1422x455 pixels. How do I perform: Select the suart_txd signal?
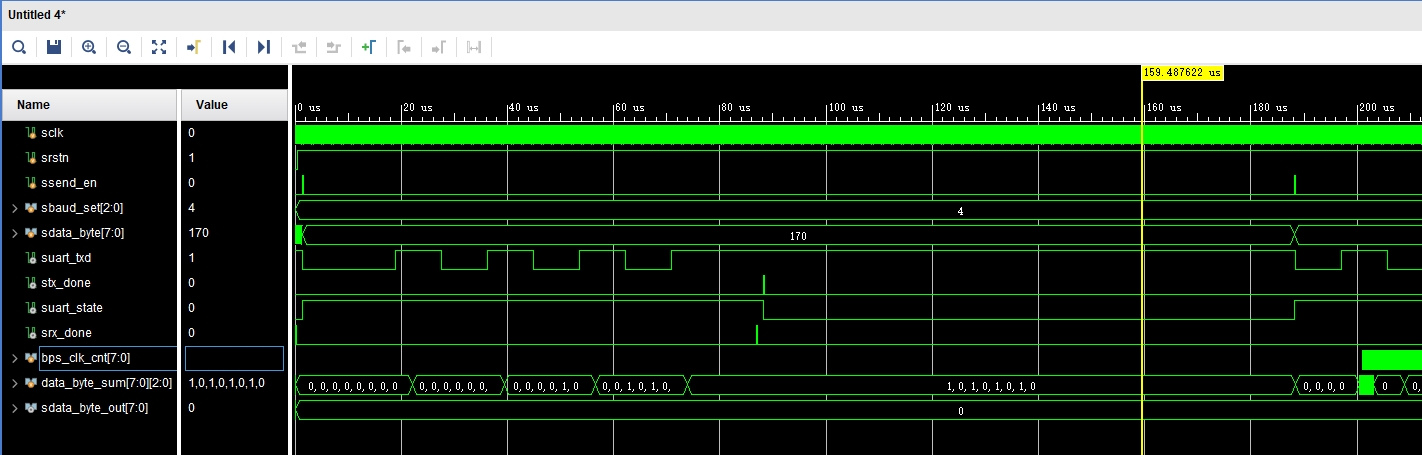66,258
